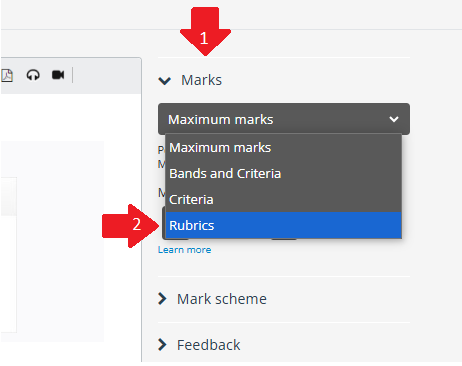Choose Maximum marks from the list
Image resolution: width=462 pixels, height=366 pixels.
pyautogui.click(x=284, y=147)
